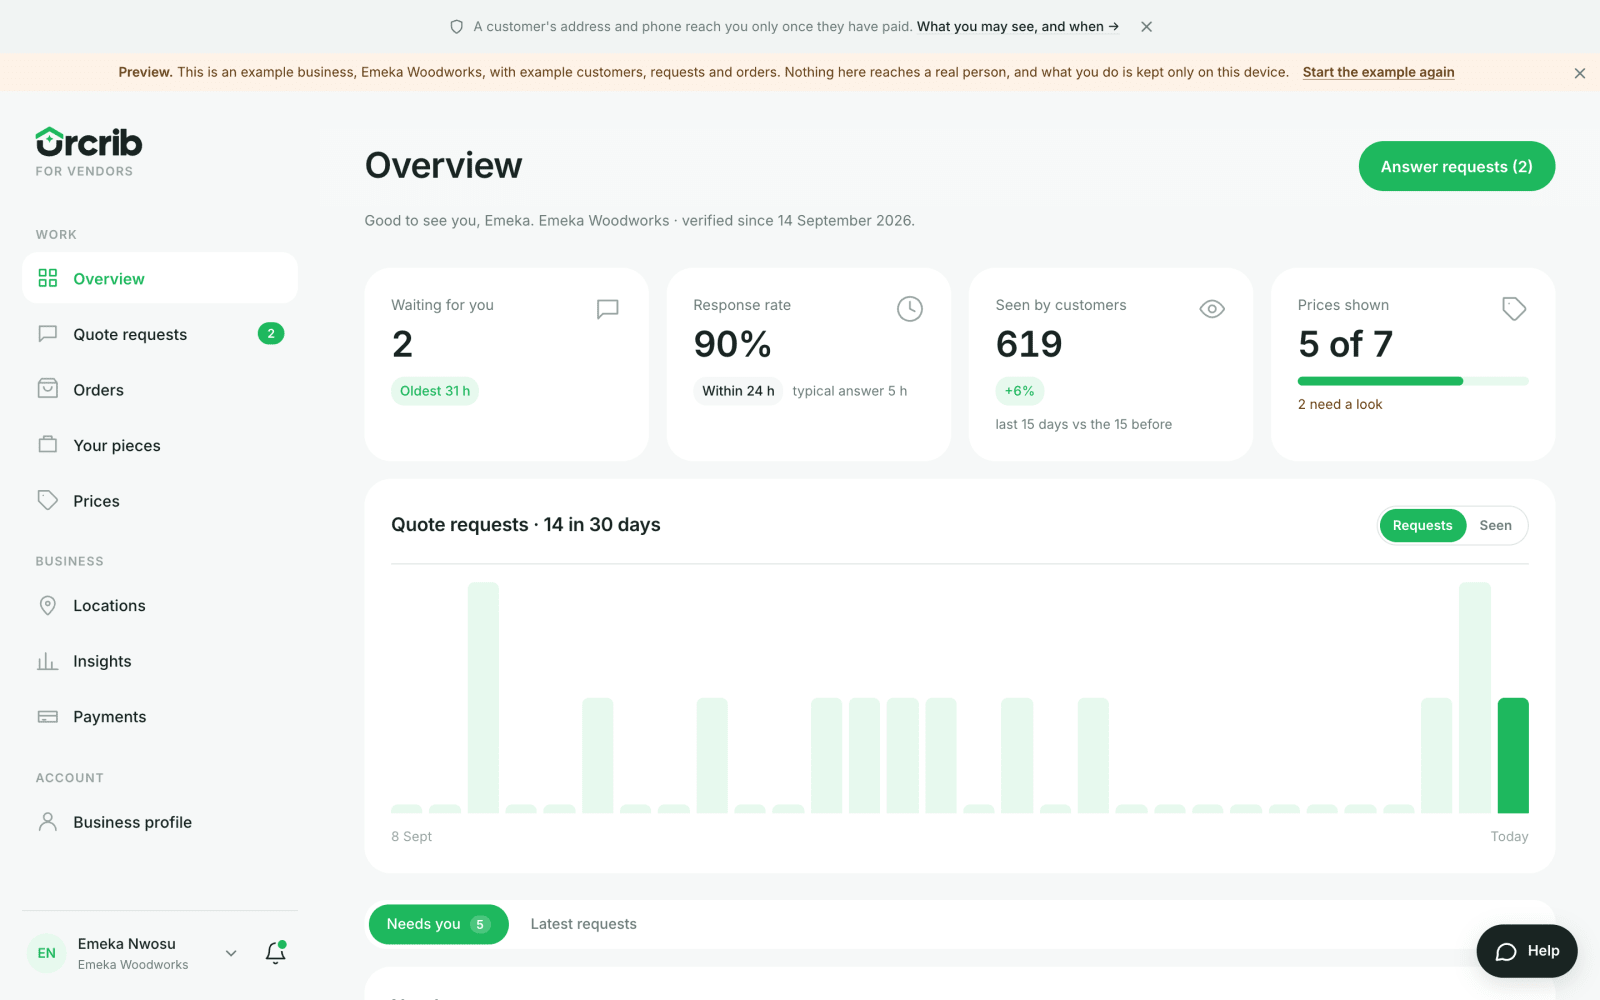Follow 'What you may see, and when' link
This screenshot has width=1600, height=1000.
click(x=1018, y=27)
